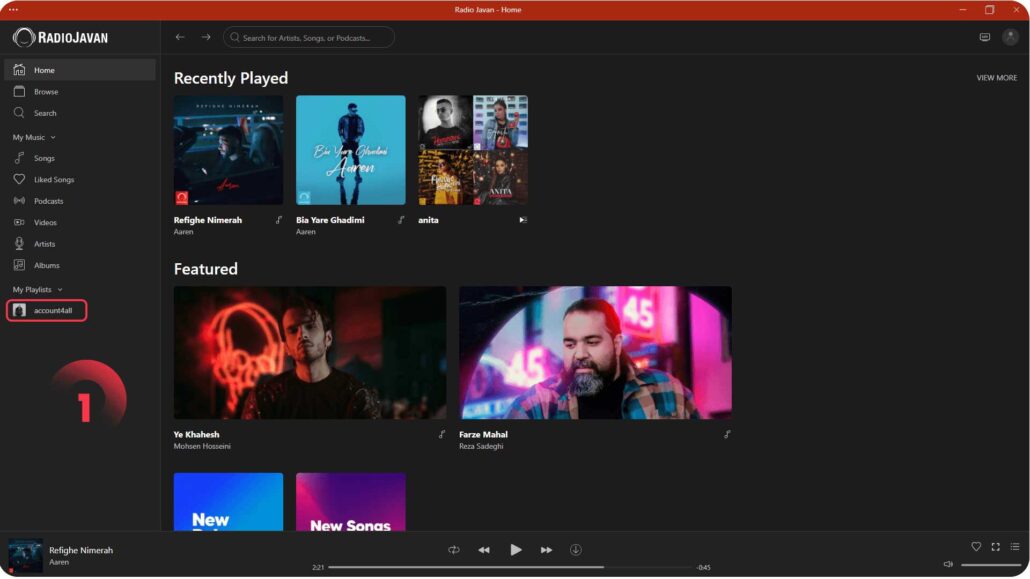This screenshot has width=1030, height=579.
Task: Seek within the song progress bar
Action: click(x=510, y=567)
